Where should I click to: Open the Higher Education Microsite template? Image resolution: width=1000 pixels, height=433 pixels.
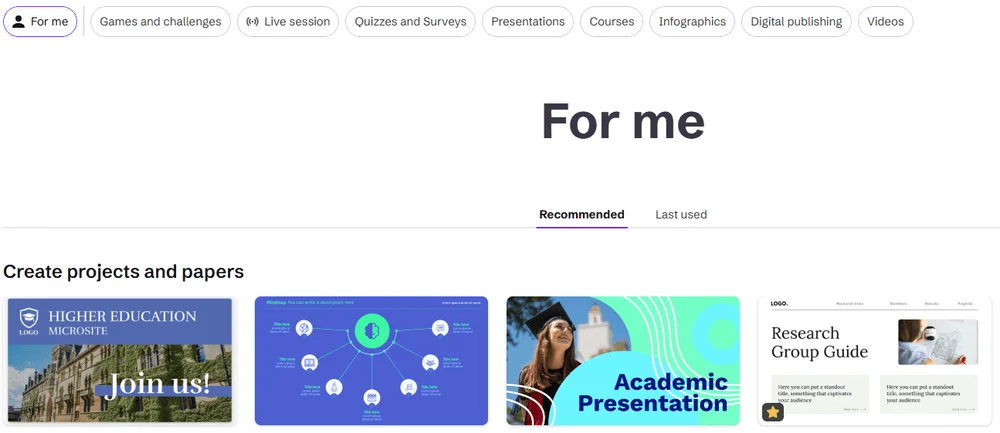coord(120,360)
